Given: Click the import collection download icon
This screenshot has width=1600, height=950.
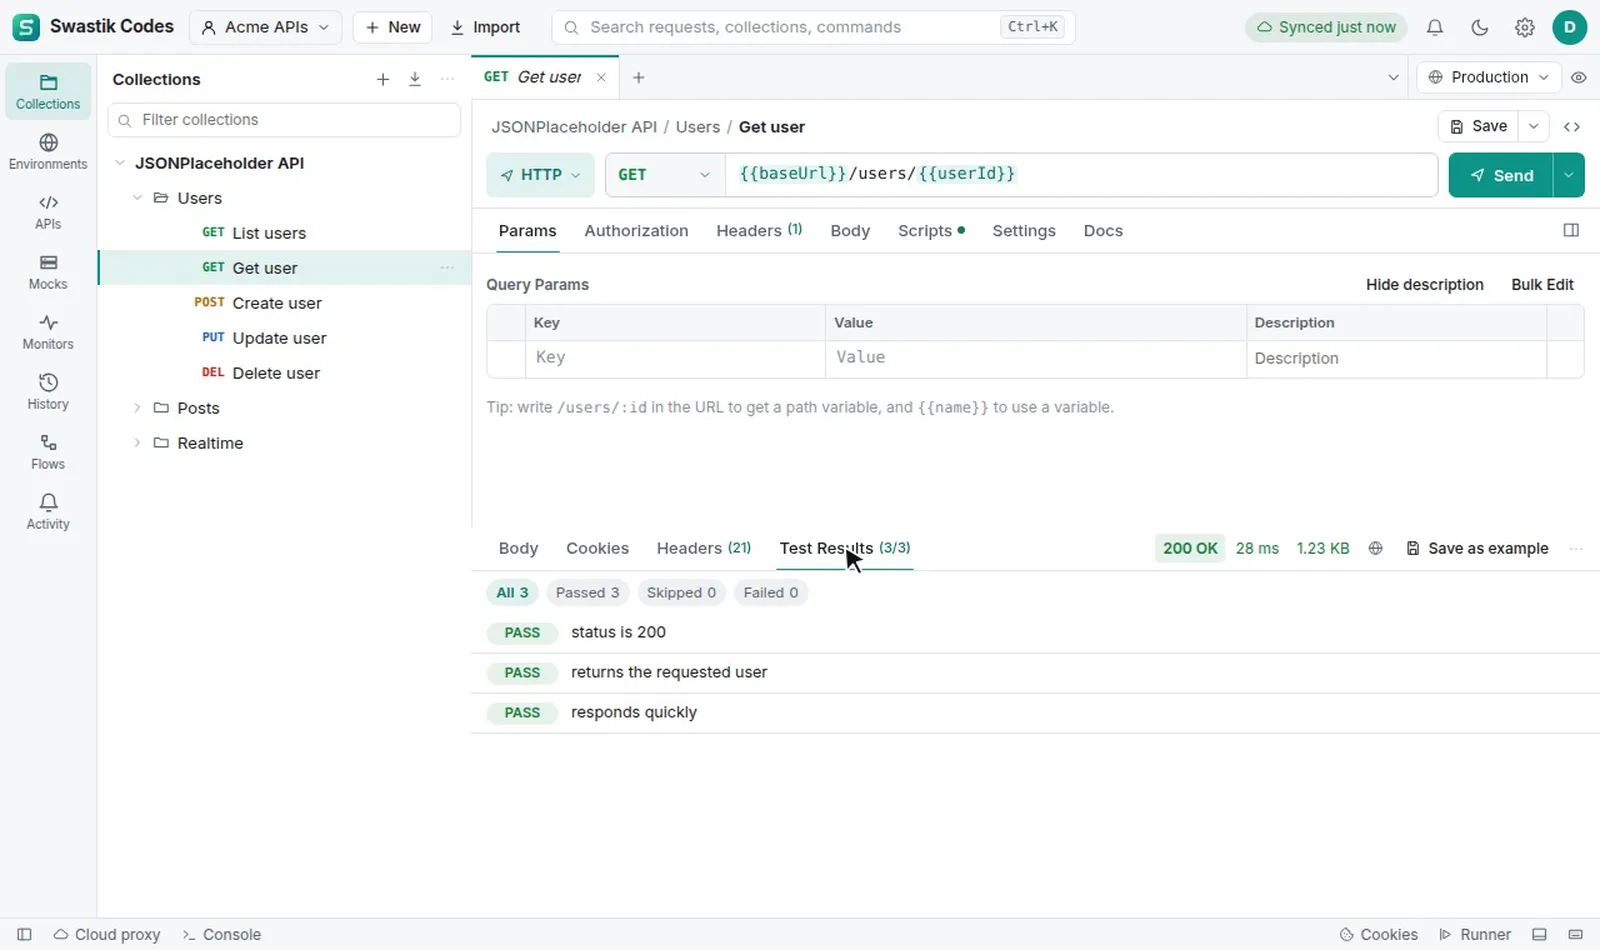Looking at the screenshot, I should coord(415,79).
